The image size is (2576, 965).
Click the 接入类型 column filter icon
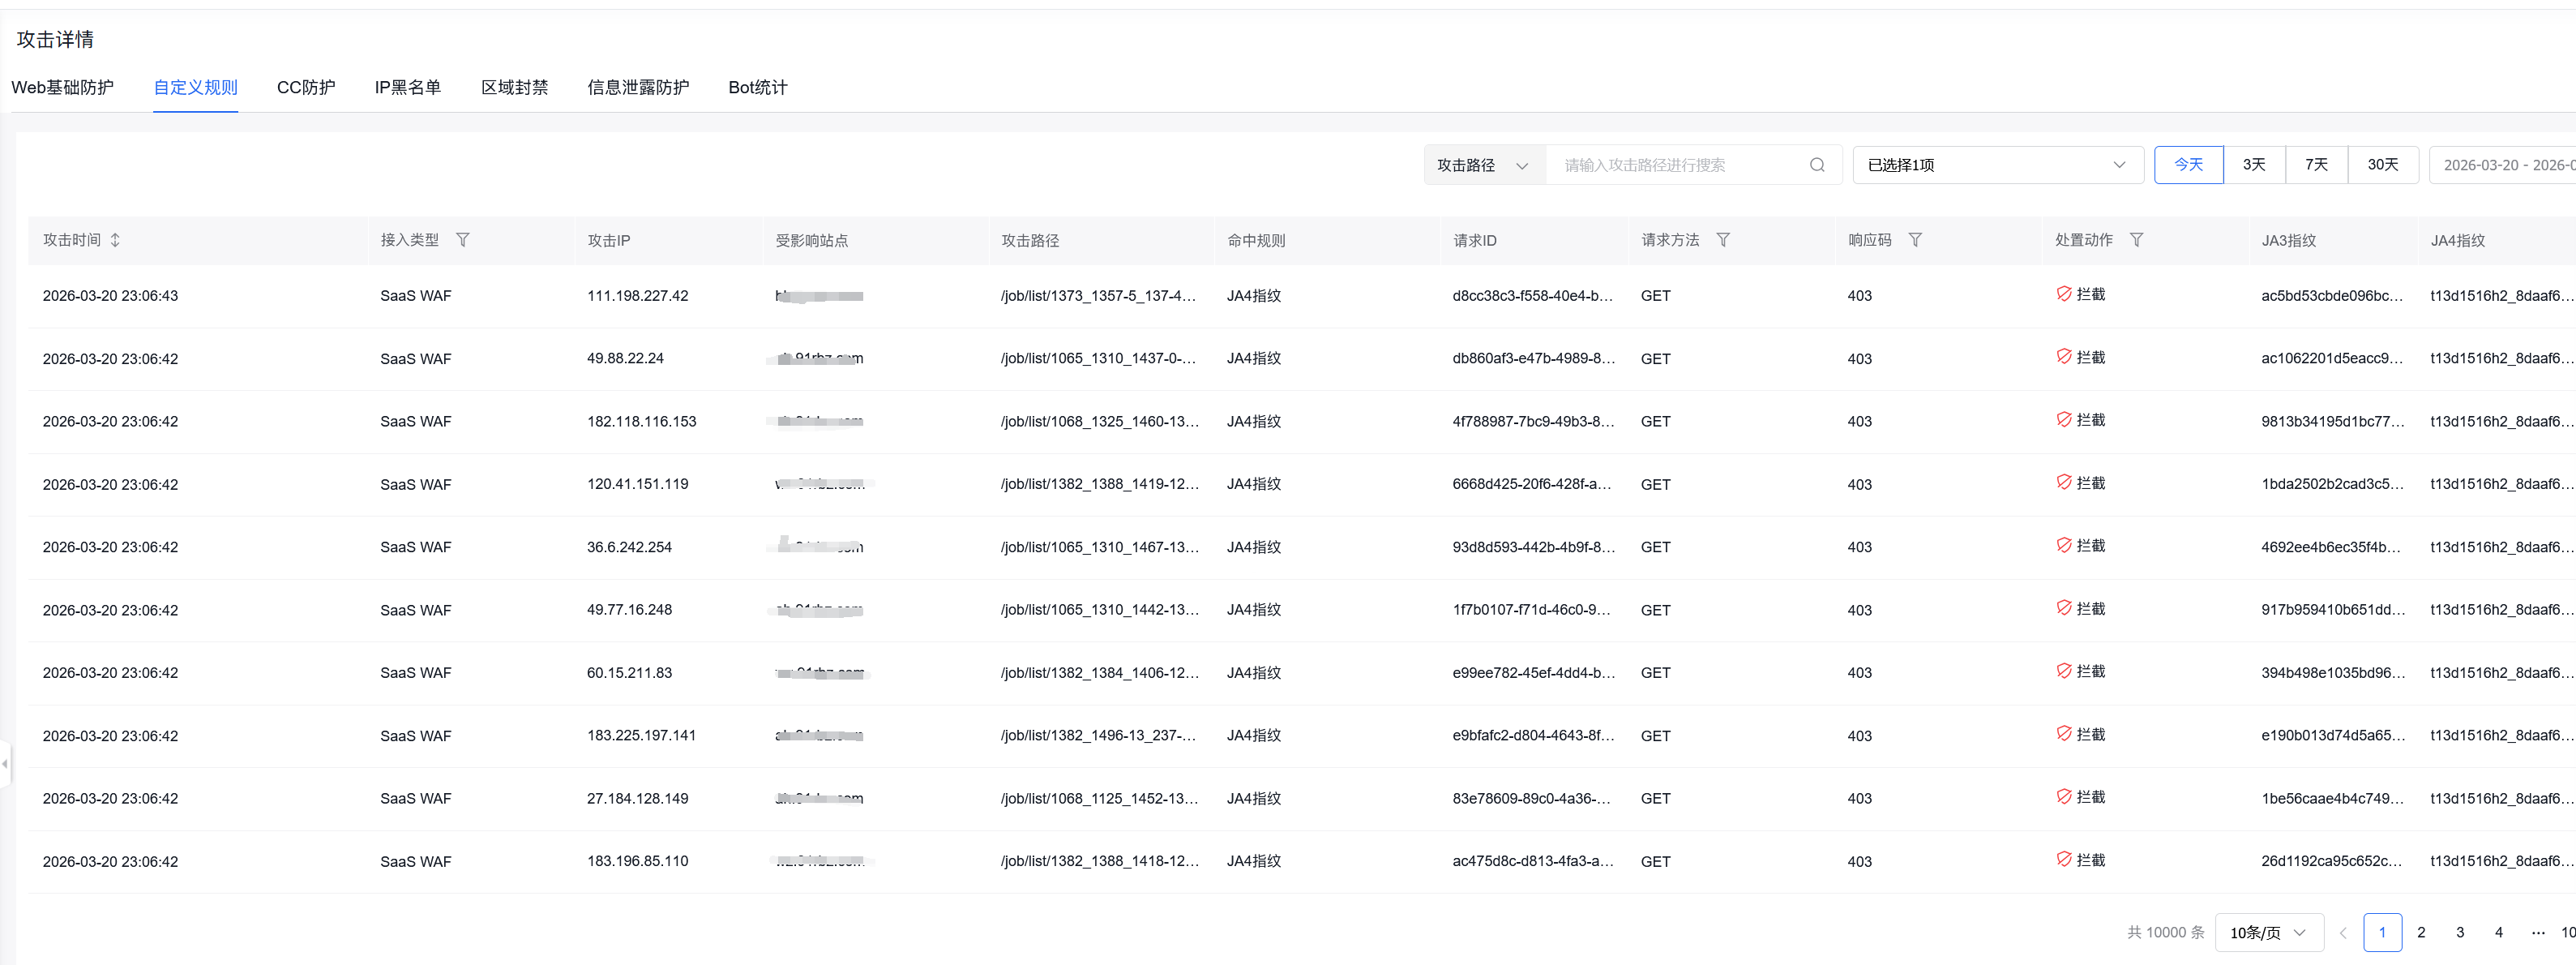[x=462, y=240]
